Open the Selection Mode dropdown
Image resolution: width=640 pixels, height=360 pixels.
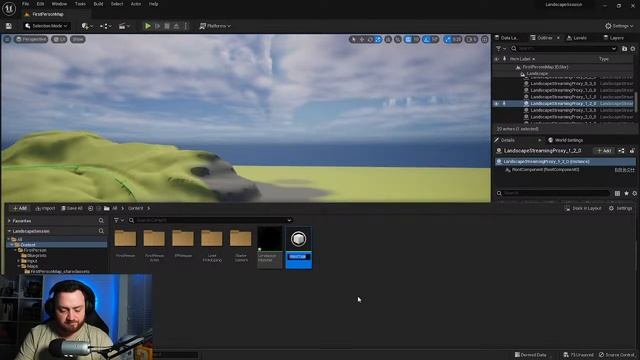(46, 26)
